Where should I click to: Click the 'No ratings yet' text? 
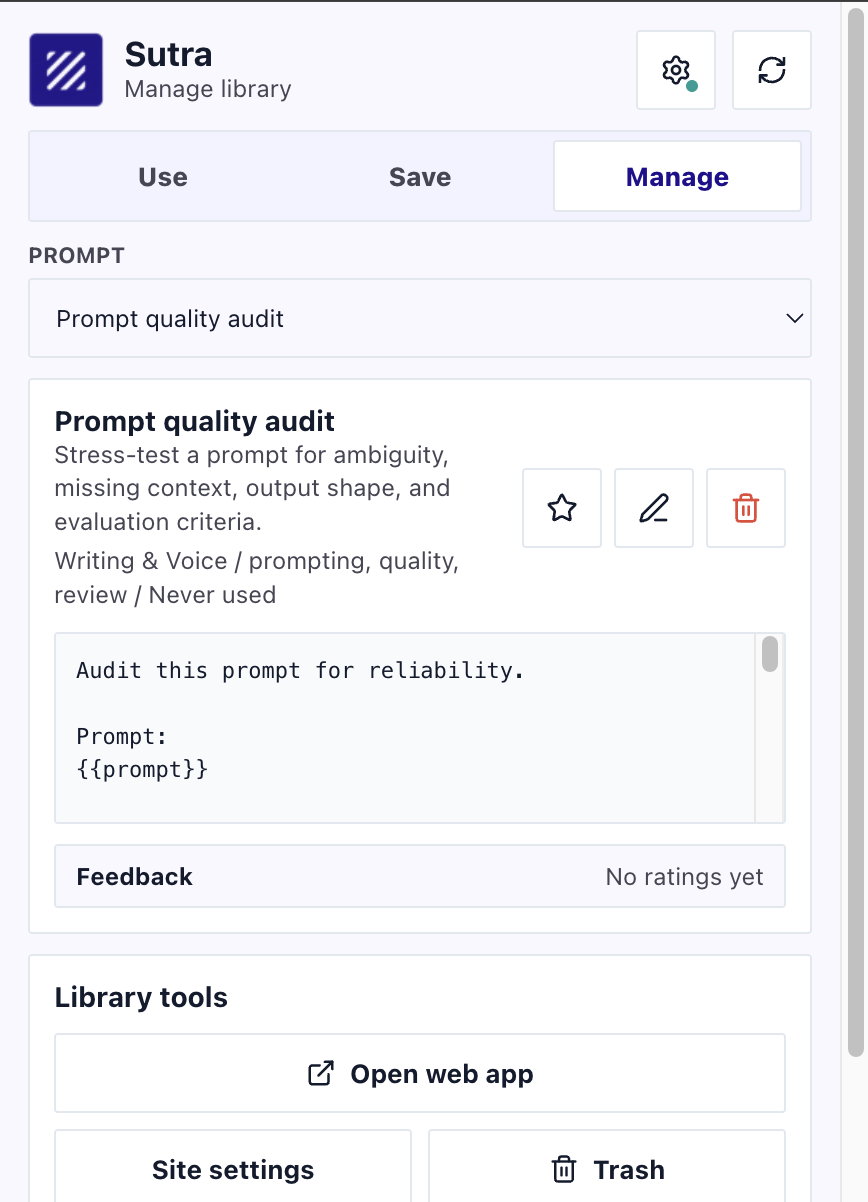tap(684, 877)
